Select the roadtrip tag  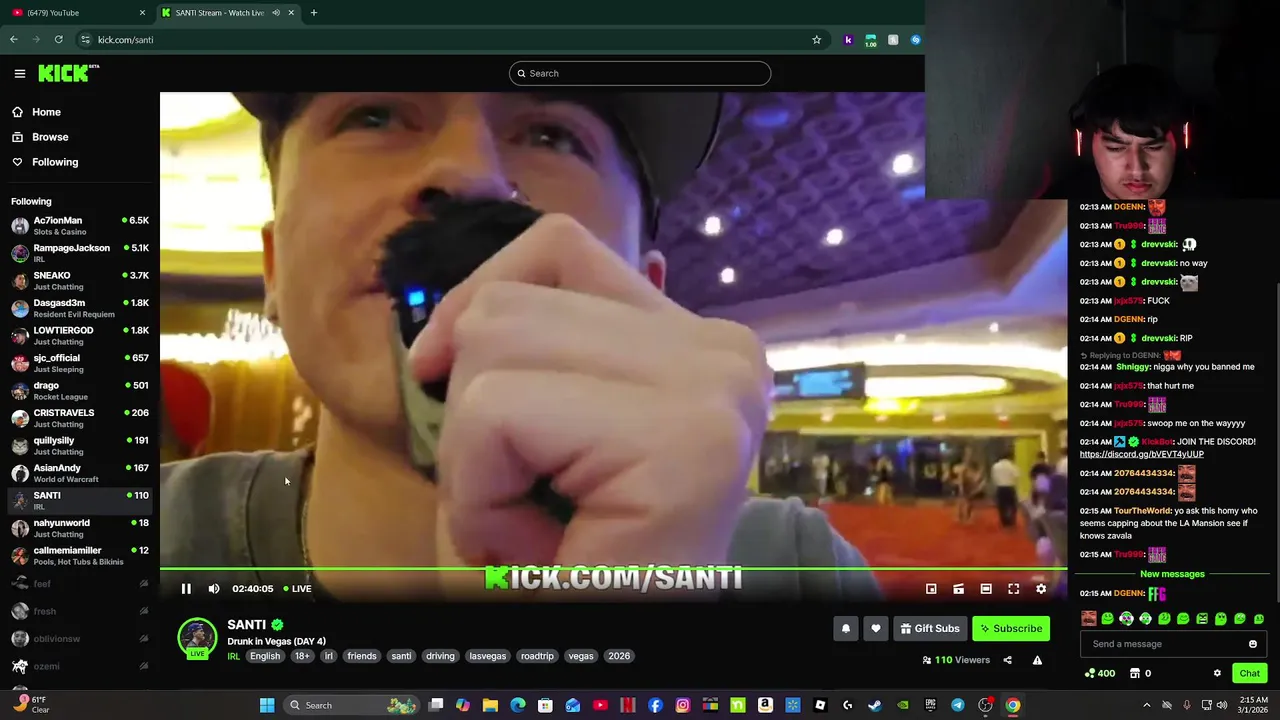tap(537, 656)
